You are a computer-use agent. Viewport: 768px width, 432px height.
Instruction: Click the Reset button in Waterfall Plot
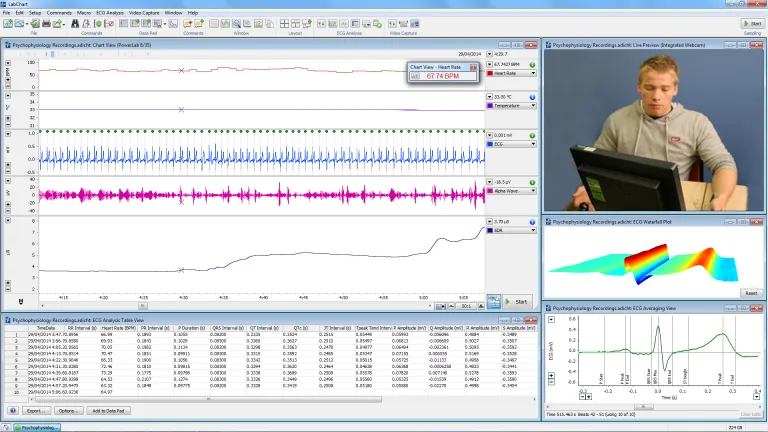point(749,293)
